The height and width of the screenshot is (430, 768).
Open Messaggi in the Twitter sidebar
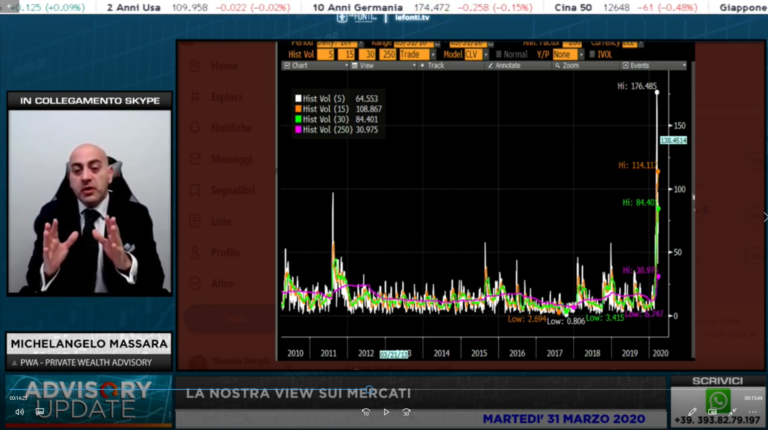(232, 159)
